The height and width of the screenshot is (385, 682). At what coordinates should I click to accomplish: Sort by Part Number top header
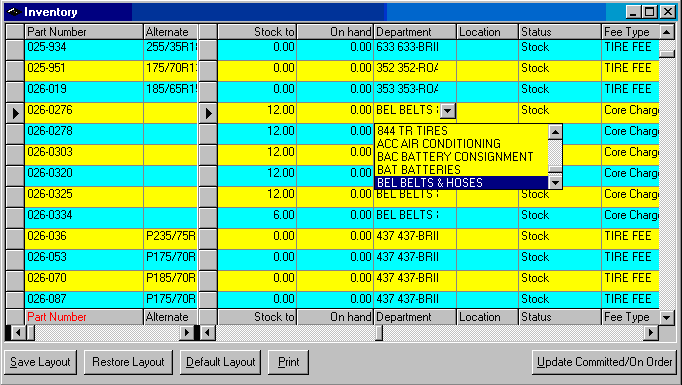coord(84,32)
